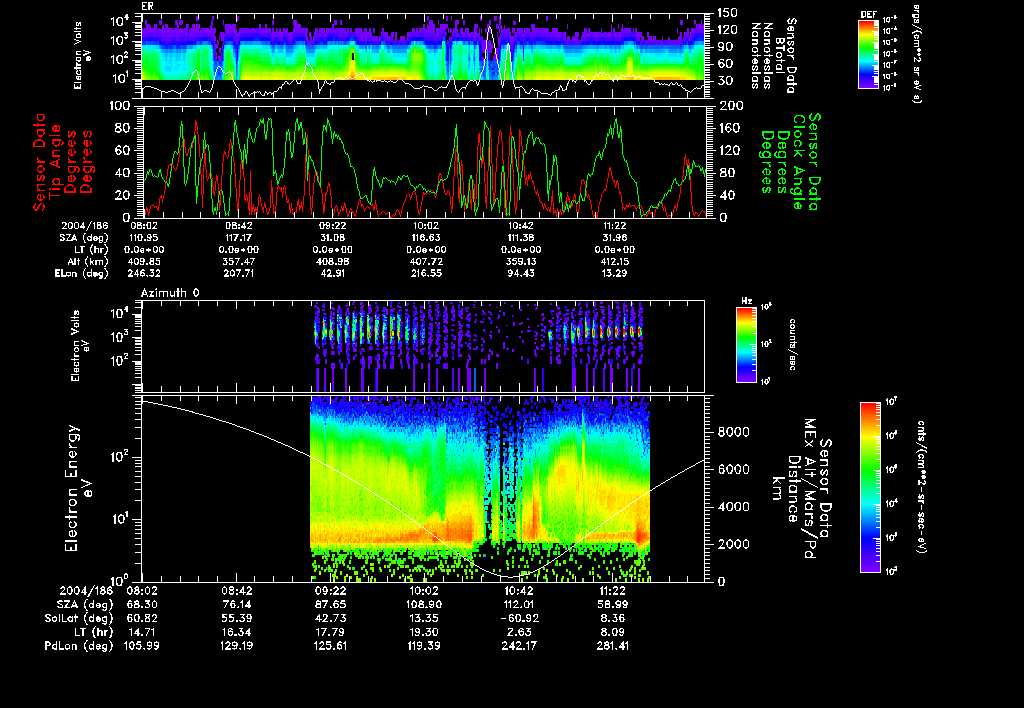Click the Electron Energy spectrogram with altitude curve
Viewport: 1024px width, 708px height.
[424, 488]
